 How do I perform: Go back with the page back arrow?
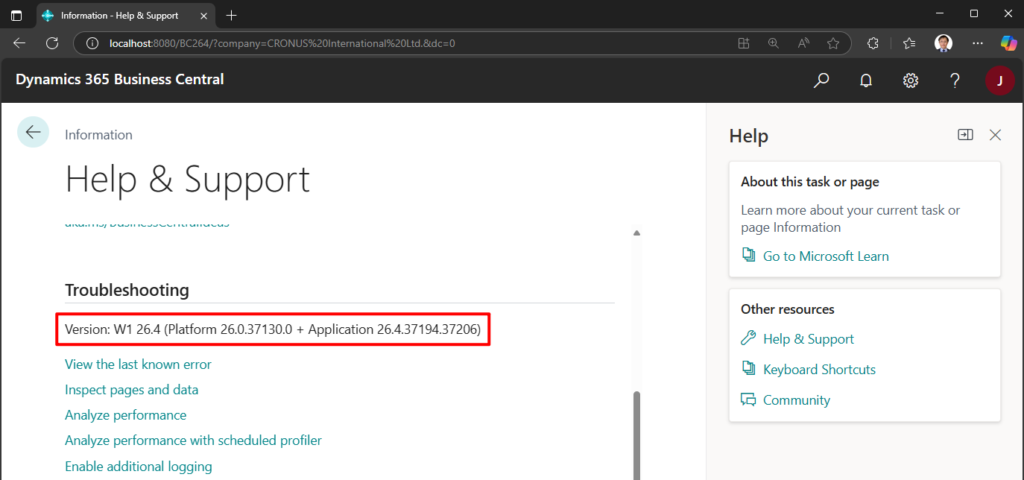(33, 132)
